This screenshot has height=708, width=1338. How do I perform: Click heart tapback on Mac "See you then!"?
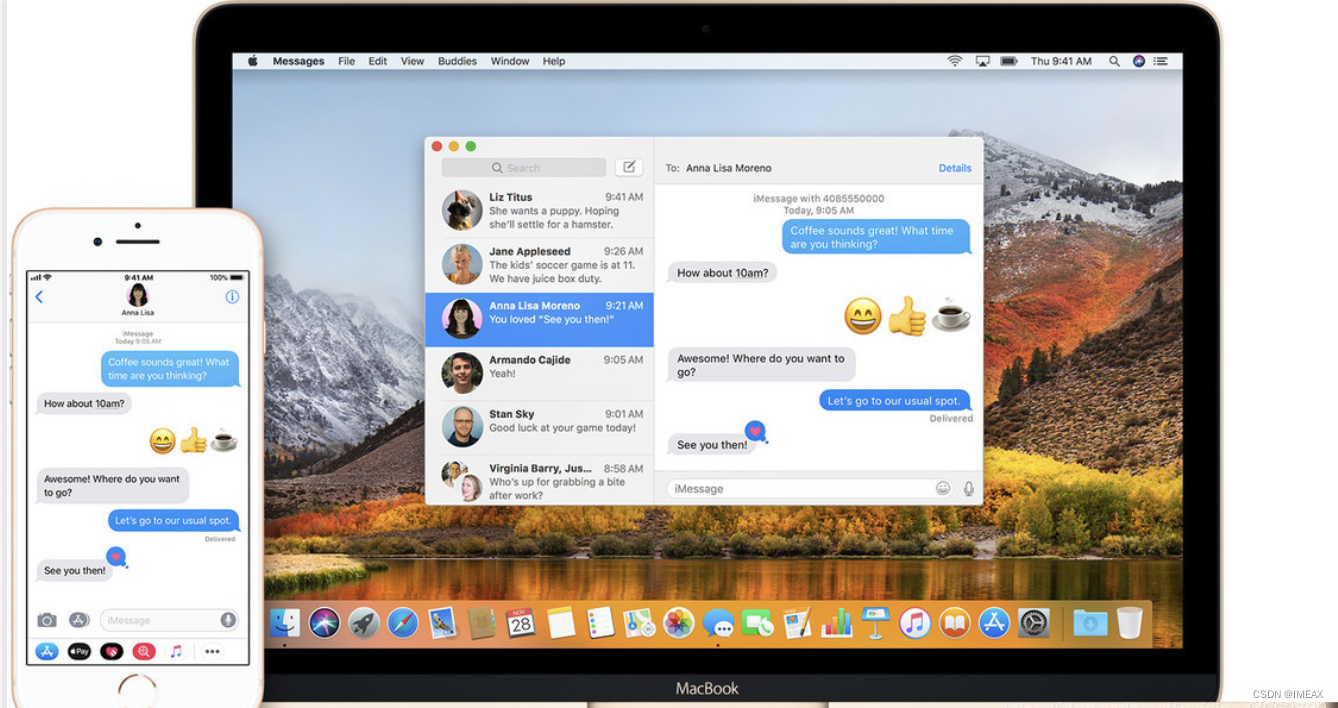coord(756,431)
